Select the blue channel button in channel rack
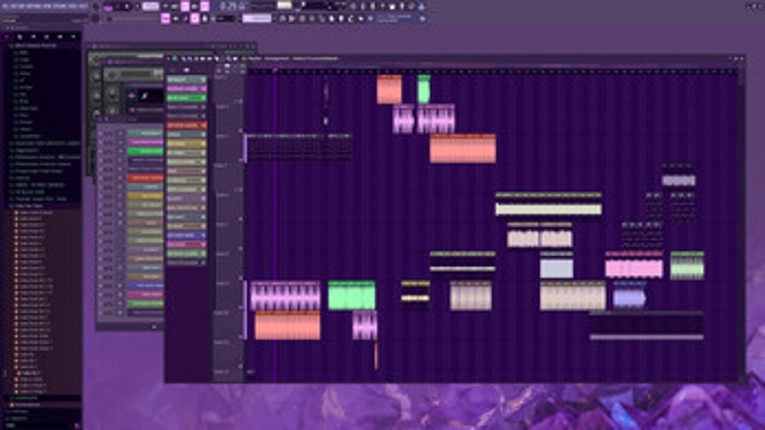Image resolution: width=765 pixels, height=430 pixels. (145, 286)
